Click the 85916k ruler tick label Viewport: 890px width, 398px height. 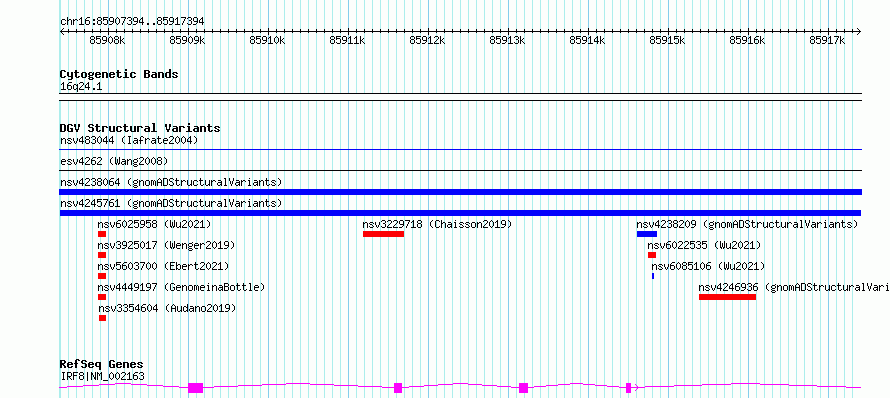[748, 40]
